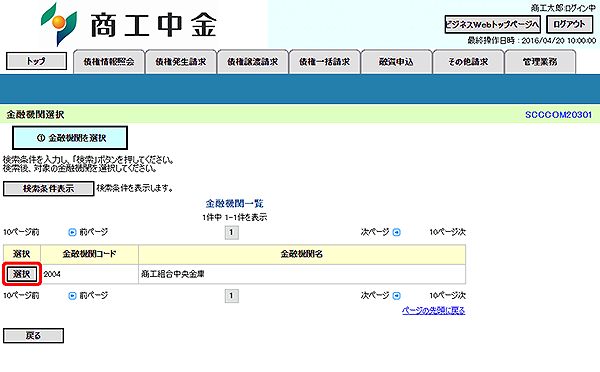Select institution 2004 with 選択 button
This screenshot has height=372, width=600.
point(21,274)
